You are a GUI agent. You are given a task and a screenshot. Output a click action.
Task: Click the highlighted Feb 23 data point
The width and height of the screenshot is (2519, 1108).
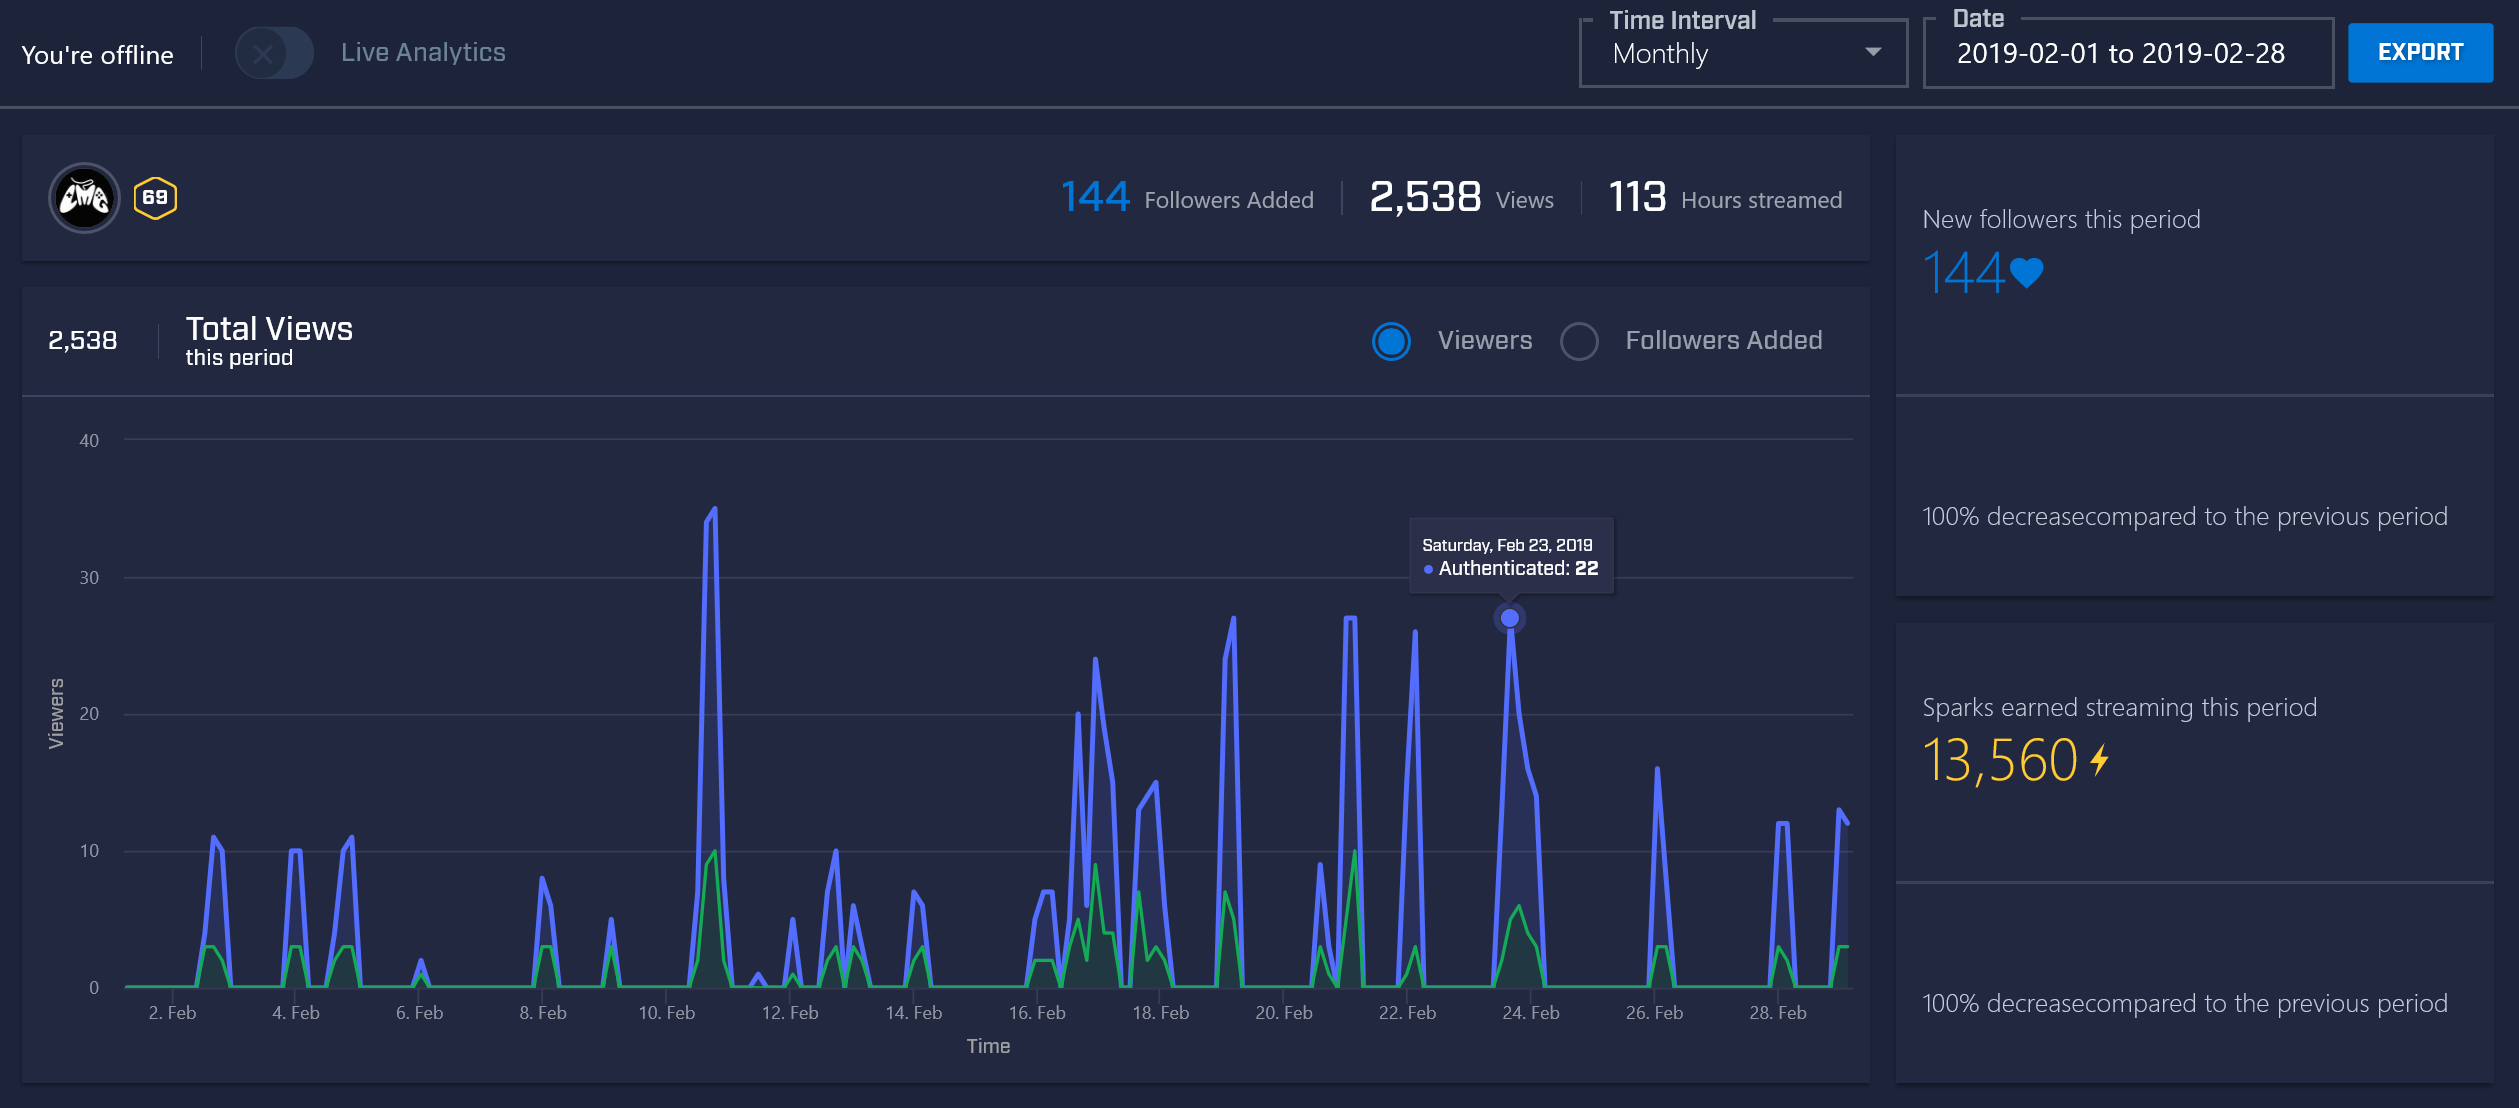click(1509, 618)
